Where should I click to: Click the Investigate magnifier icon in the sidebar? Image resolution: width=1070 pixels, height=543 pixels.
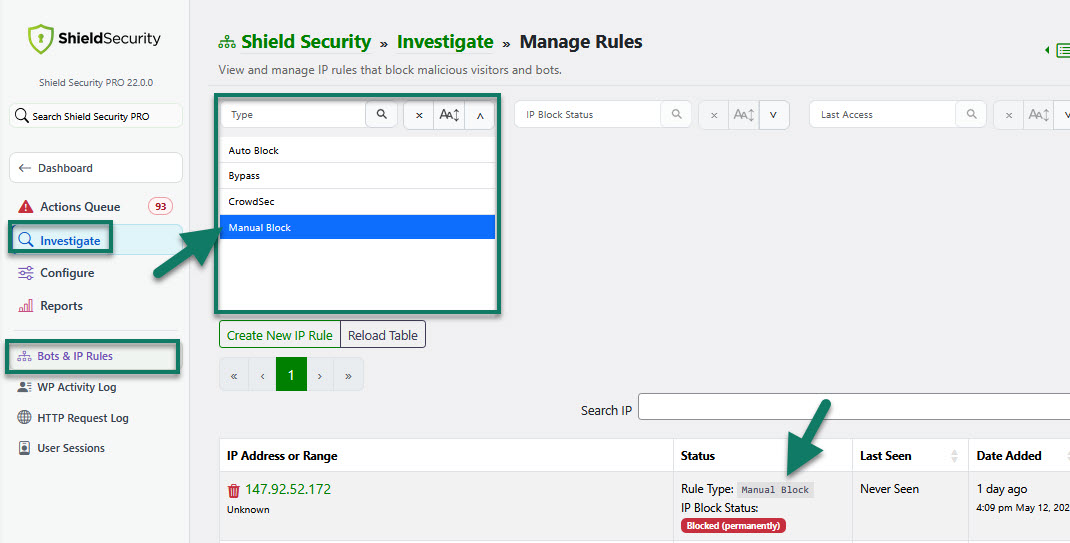click(25, 240)
